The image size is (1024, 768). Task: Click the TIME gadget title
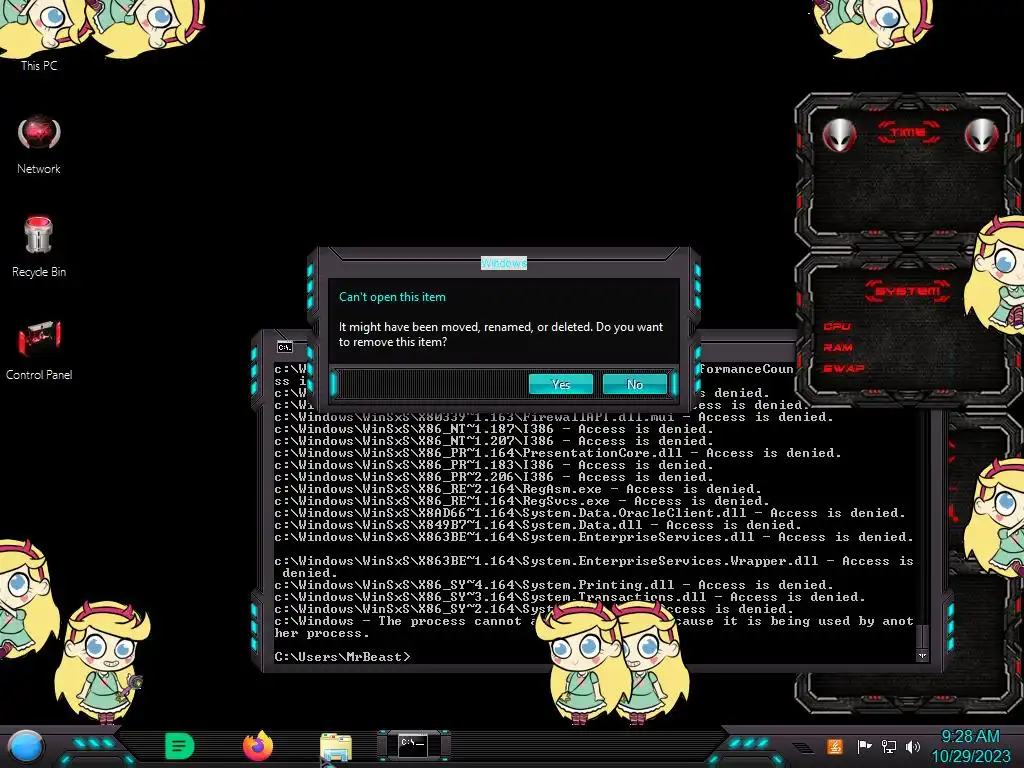pyautogui.click(x=908, y=133)
